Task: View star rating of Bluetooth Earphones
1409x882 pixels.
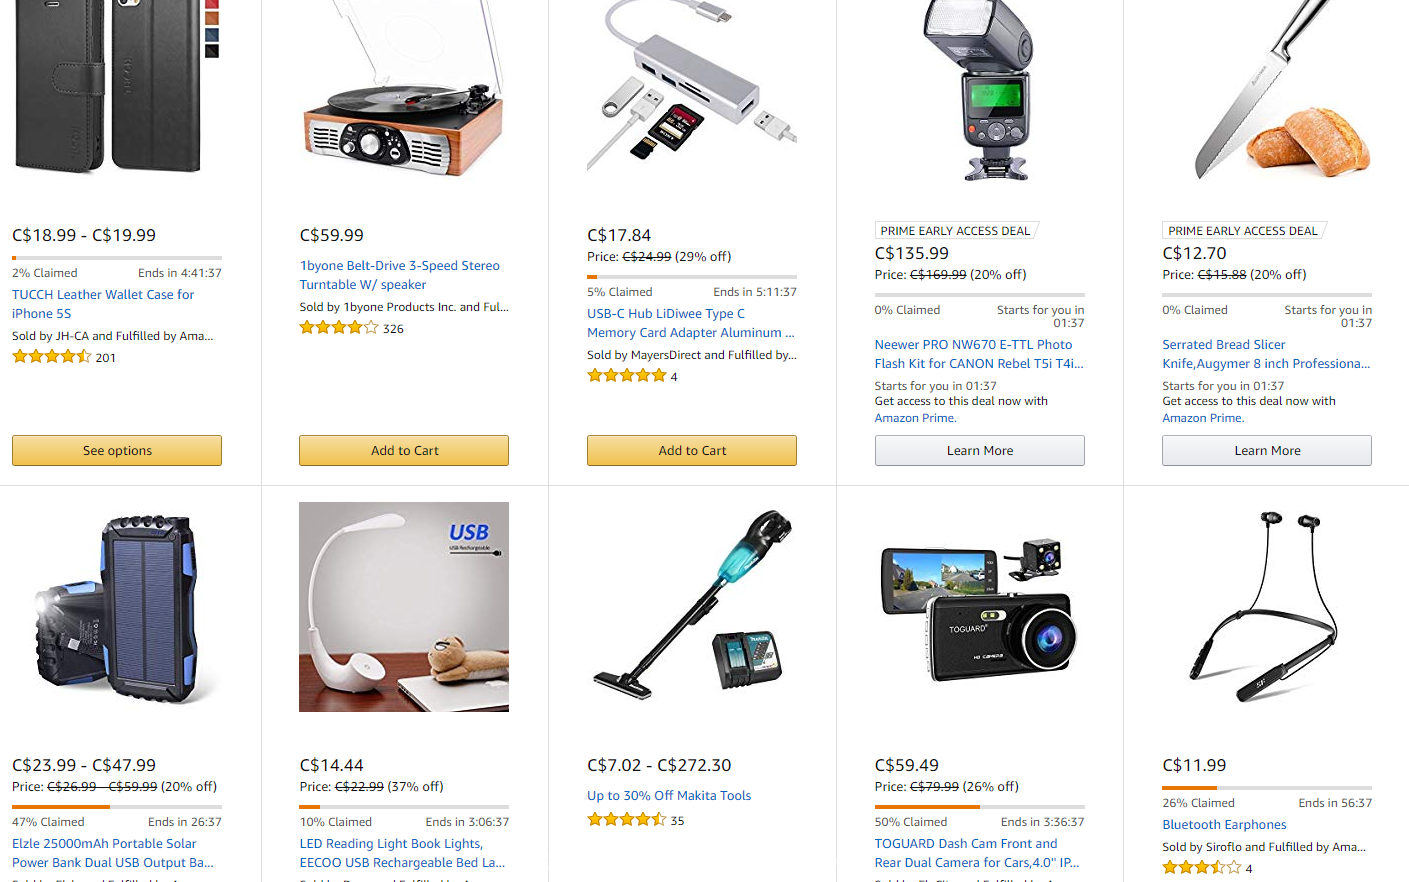Action: (1201, 867)
